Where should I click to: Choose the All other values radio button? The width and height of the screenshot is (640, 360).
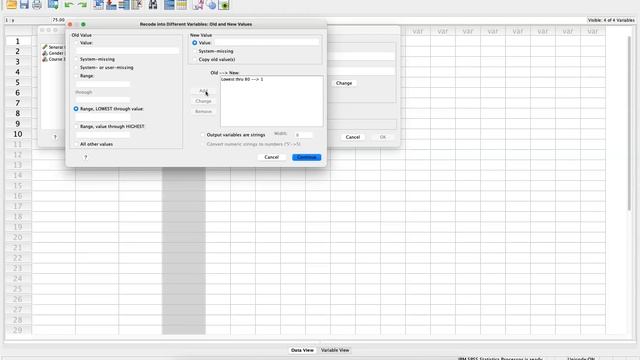click(x=76, y=144)
